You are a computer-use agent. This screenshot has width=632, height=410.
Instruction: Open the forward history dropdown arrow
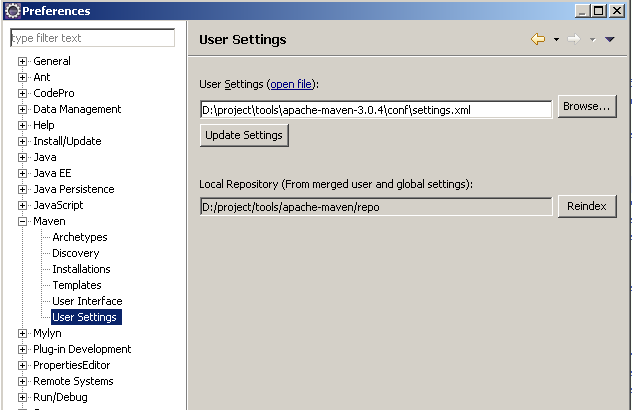point(592,40)
